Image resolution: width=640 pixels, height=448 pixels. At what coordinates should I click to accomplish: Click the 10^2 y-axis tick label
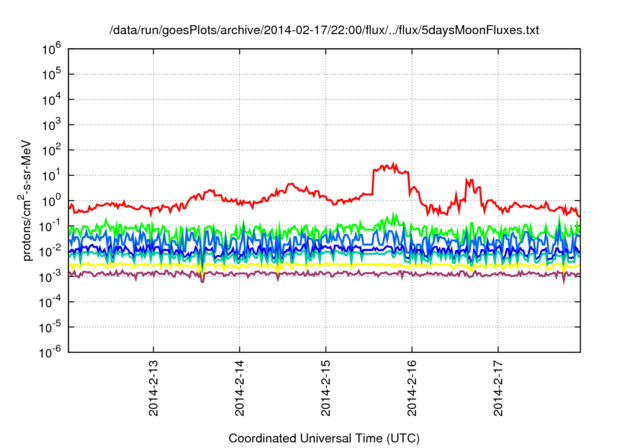coord(51,151)
